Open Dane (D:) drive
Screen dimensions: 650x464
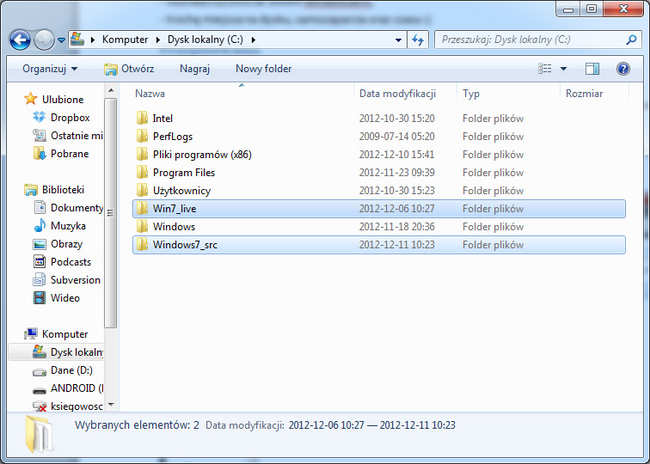[63, 370]
